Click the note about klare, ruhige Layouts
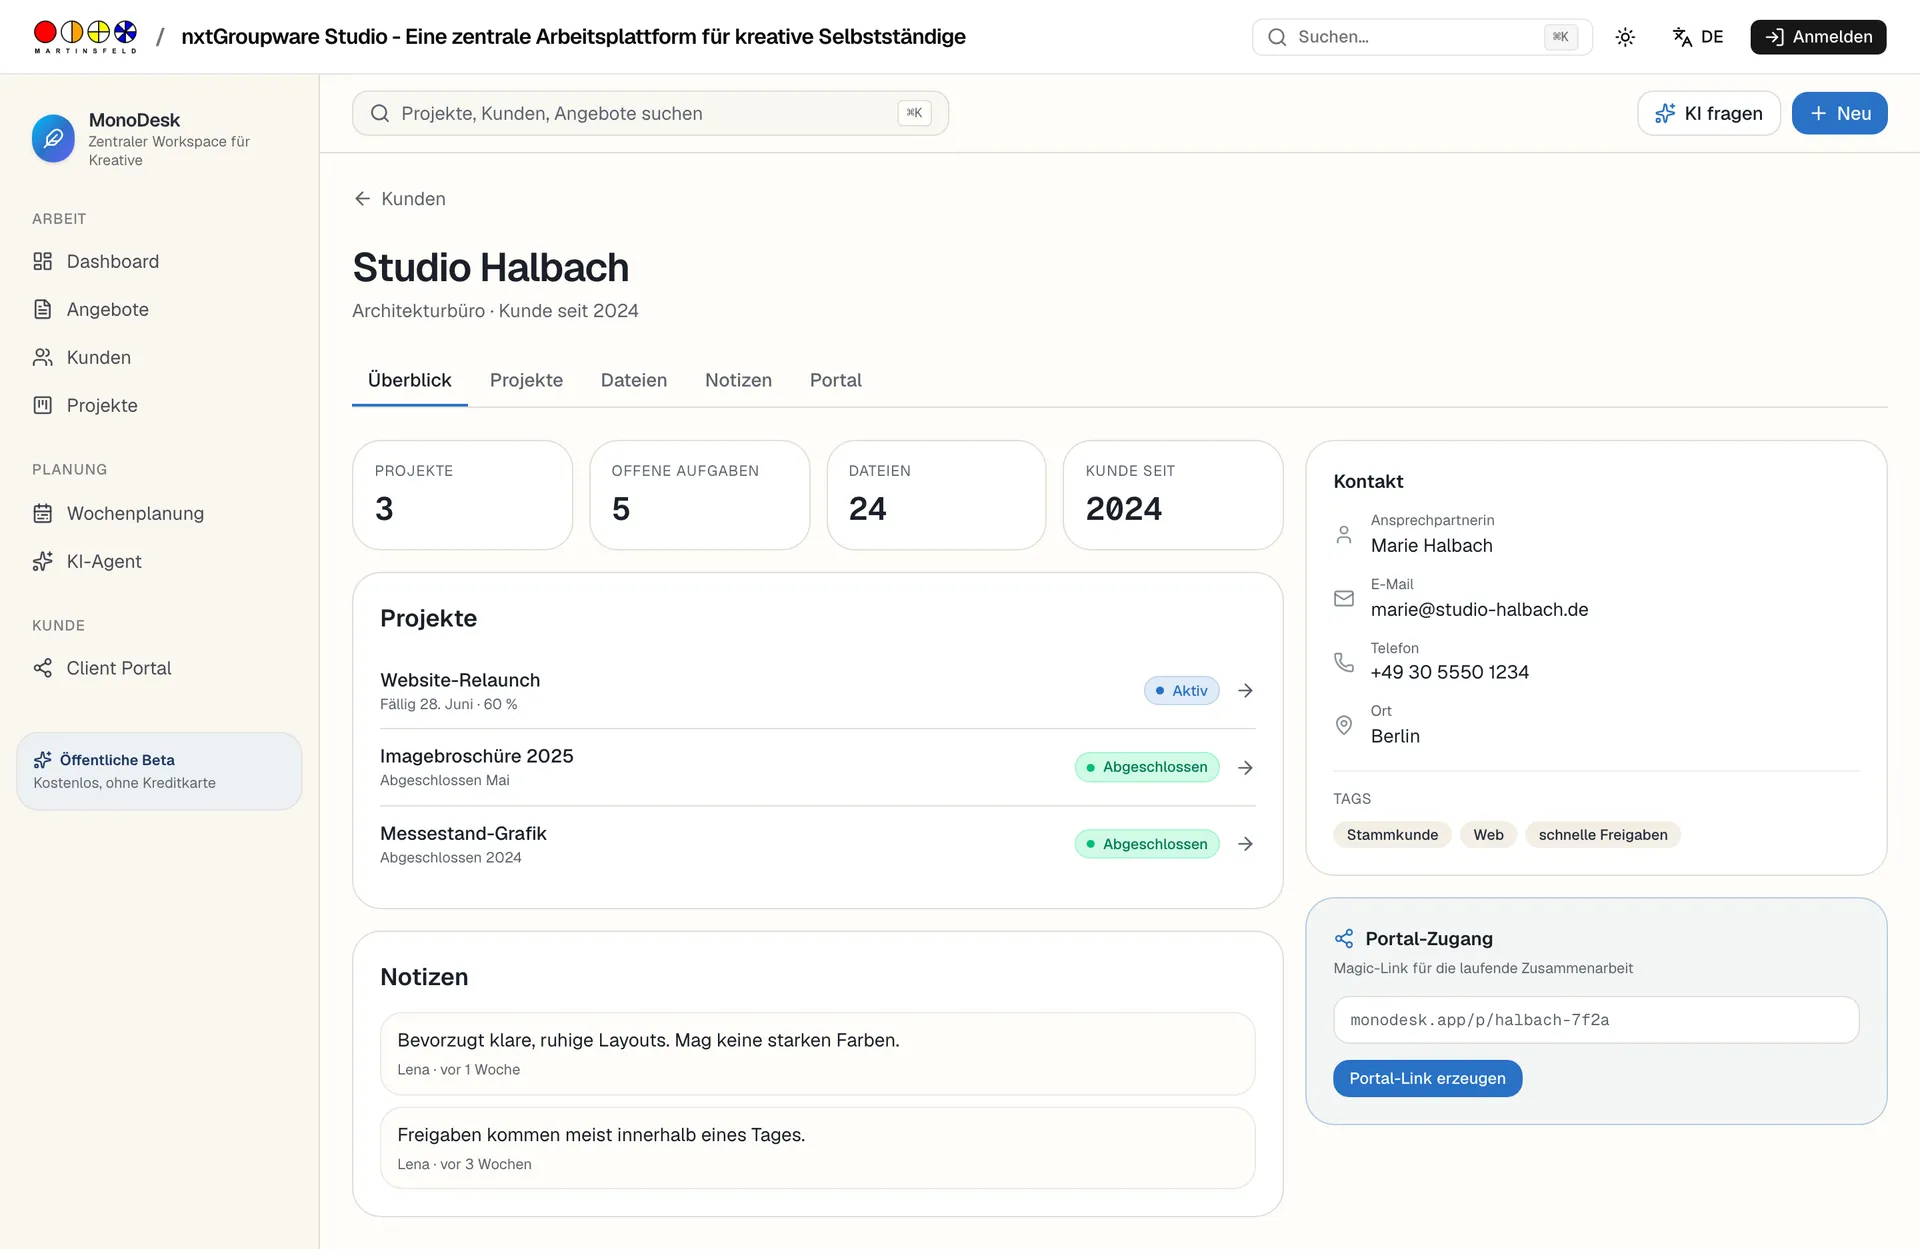1920x1249 pixels. tap(817, 1053)
